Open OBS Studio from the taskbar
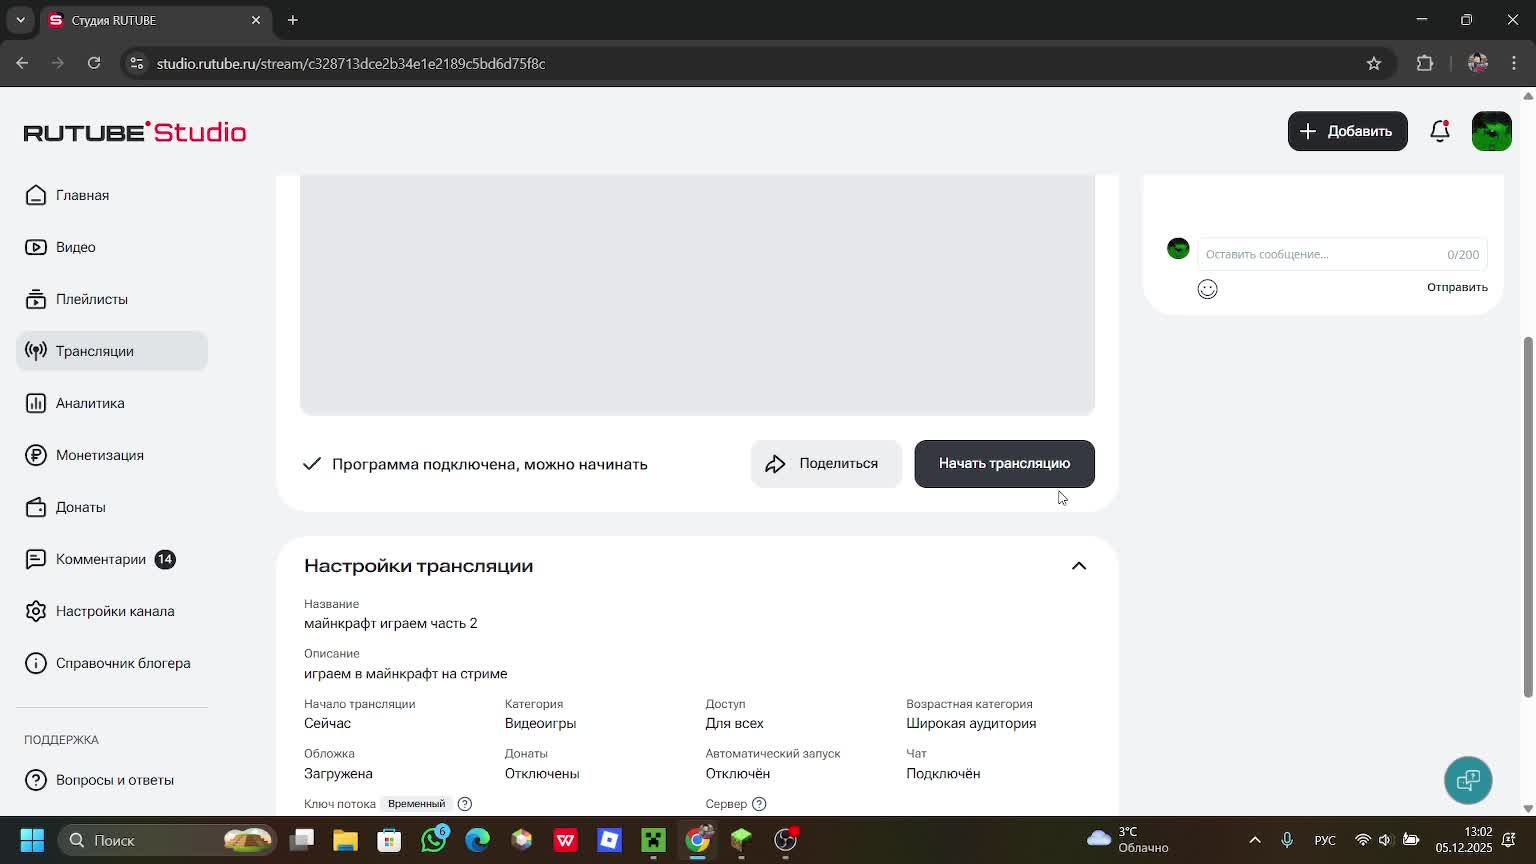Viewport: 1536px width, 864px height. pos(786,840)
